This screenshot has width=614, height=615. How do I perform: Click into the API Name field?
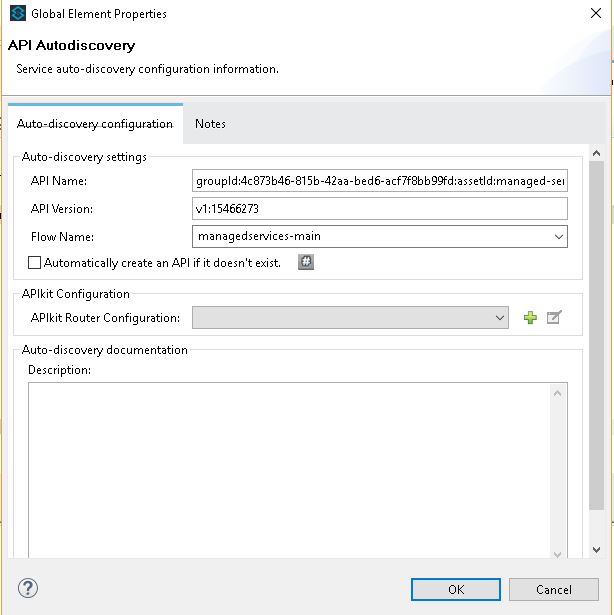[x=380, y=181]
